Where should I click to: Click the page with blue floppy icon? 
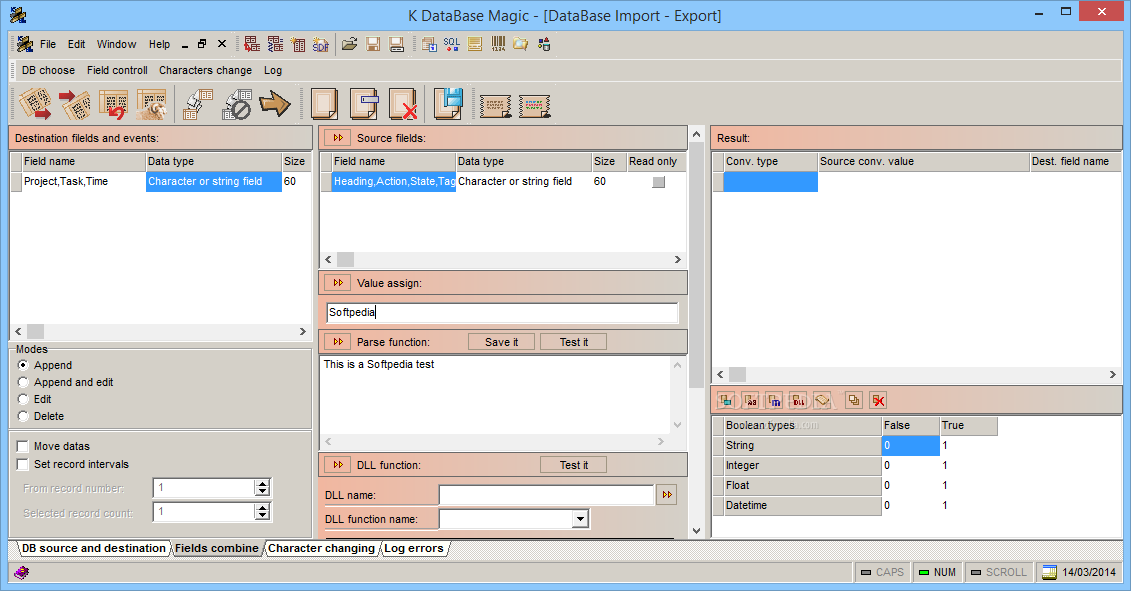[448, 104]
